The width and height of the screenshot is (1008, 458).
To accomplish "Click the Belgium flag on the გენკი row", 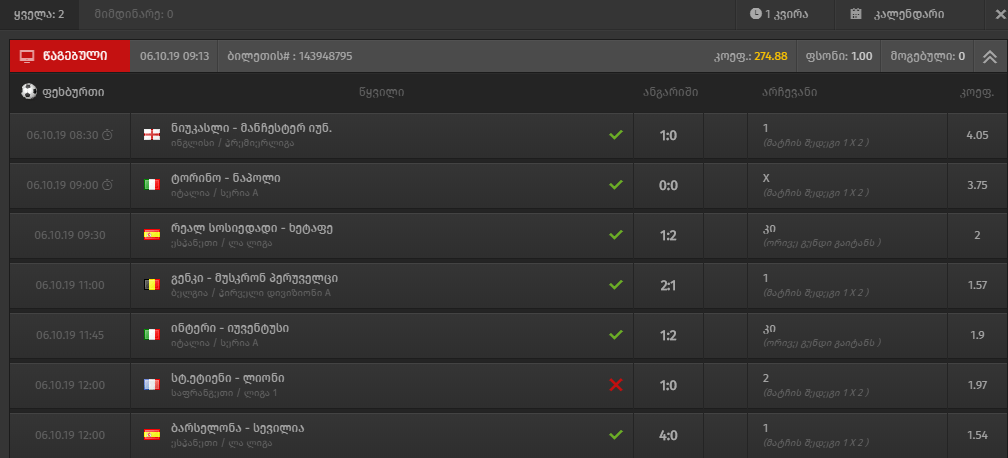I will (151, 285).
